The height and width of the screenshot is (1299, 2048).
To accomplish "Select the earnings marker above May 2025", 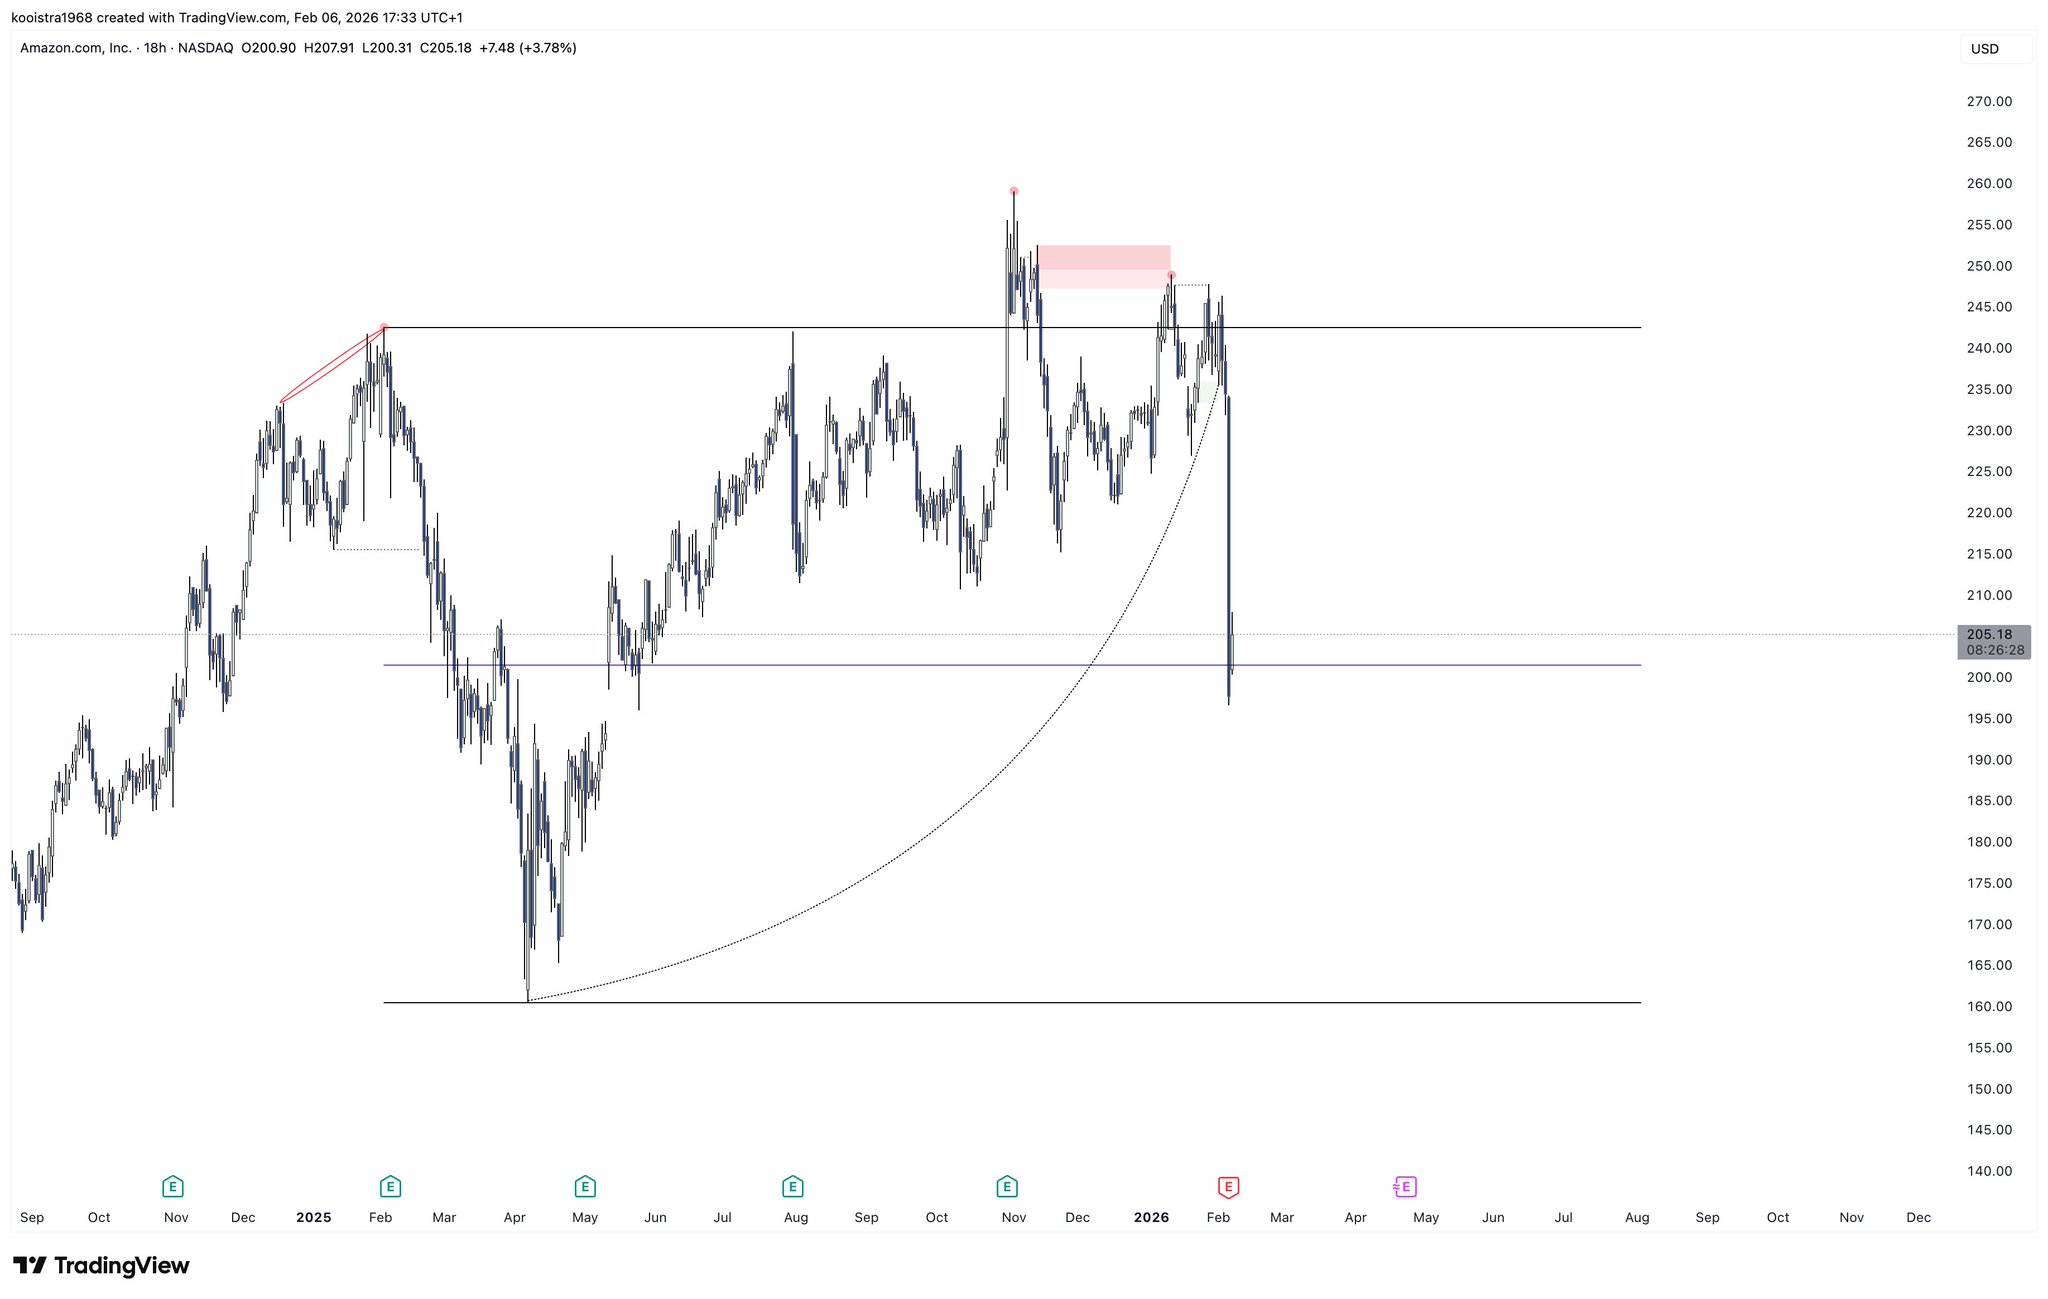I will (x=585, y=1187).
